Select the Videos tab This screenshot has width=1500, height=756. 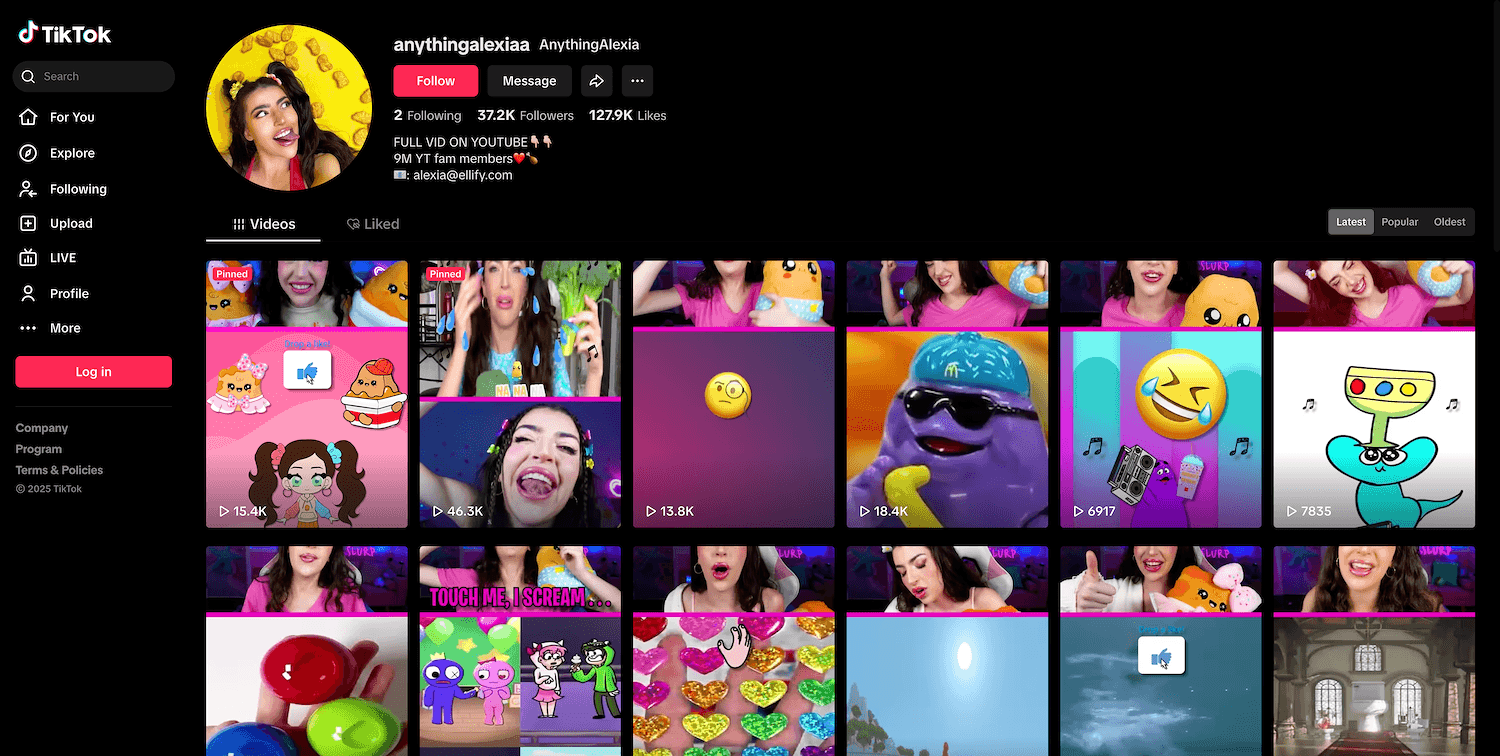click(264, 224)
